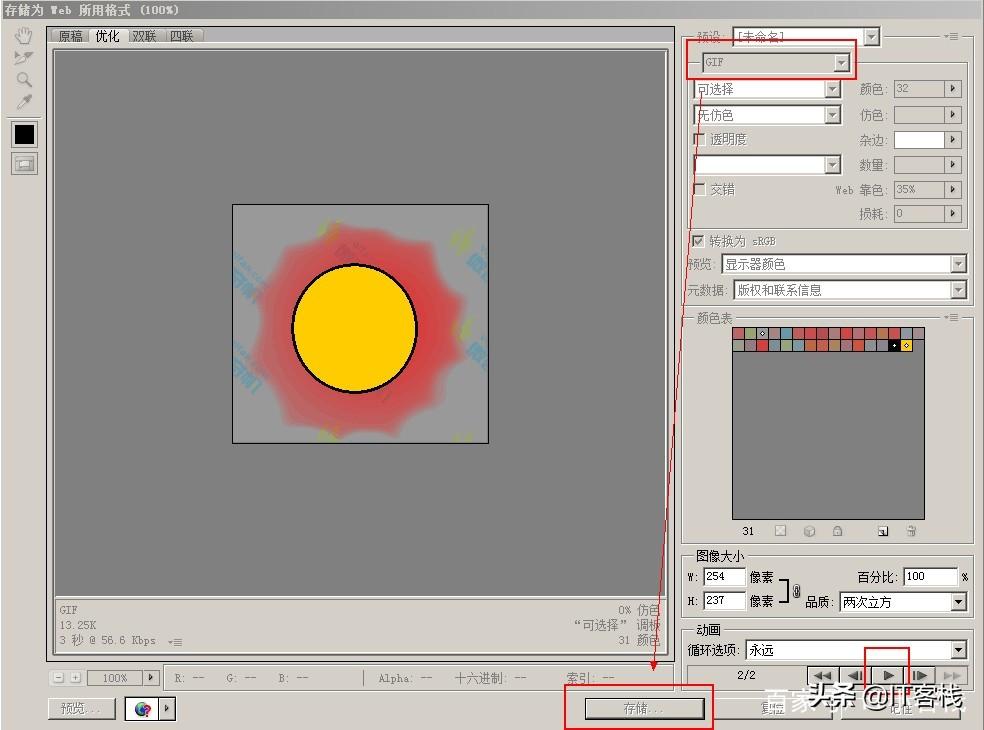Open the 预览 显示器颜色 dropdown
This screenshot has height=730, width=984.
(x=844, y=264)
